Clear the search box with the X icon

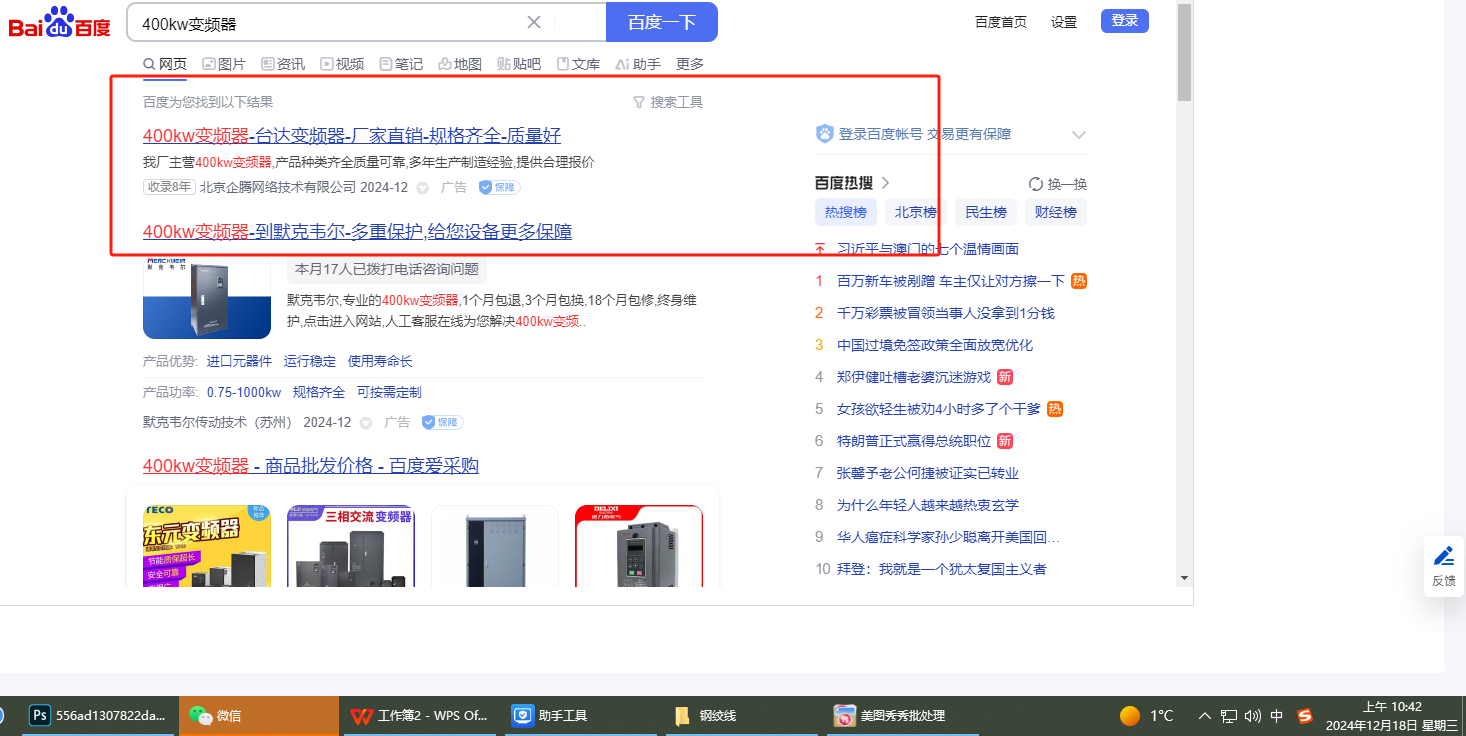pyautogui.click(x=534, y=22)
